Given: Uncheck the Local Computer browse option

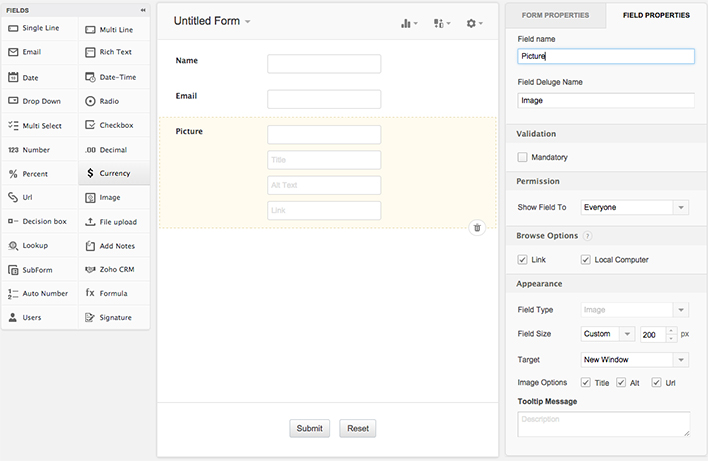Looking at the screenshot, I should tap(586, 260).
